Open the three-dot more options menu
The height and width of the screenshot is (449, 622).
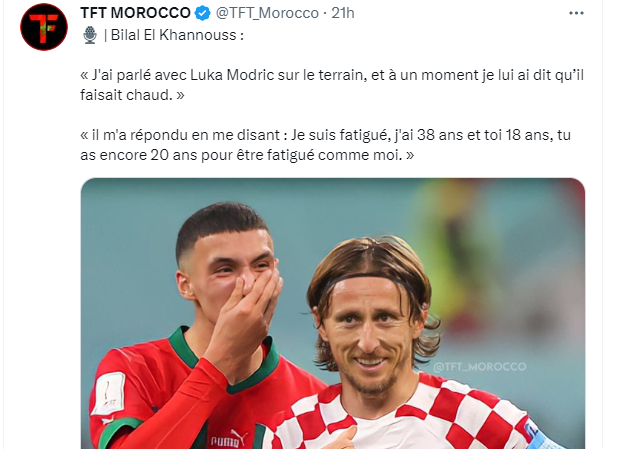tap(576, 13)
